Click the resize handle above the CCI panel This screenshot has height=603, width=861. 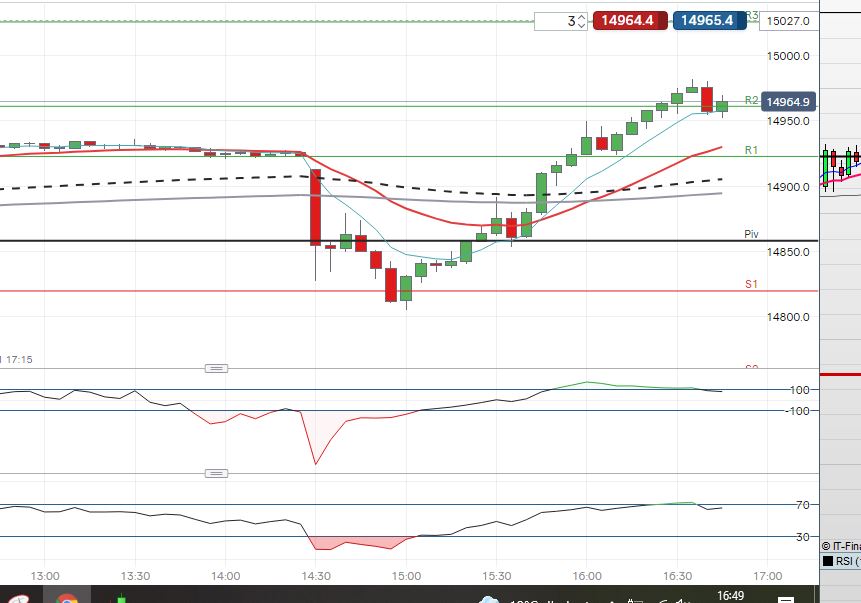[x=216, y=368]
